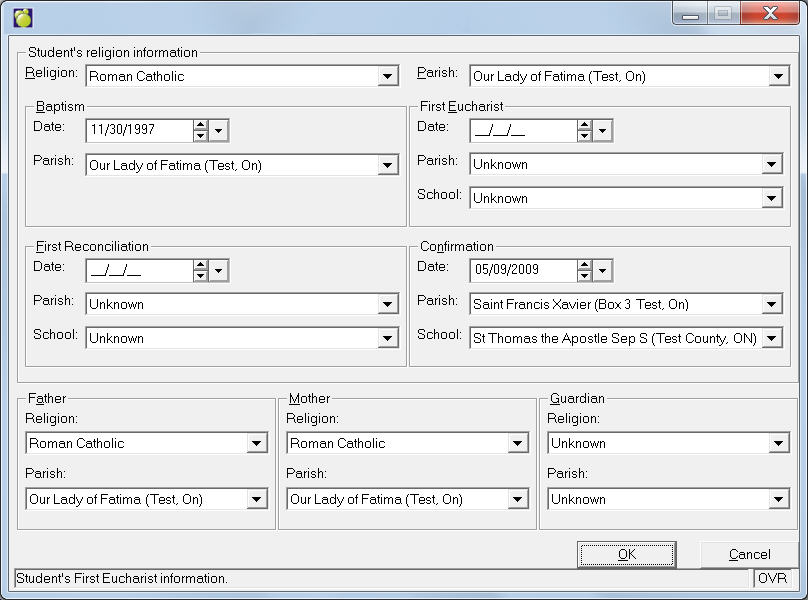Increment the Baptism date spinner up
Viewport: 808px width, 600px height.
201,125
